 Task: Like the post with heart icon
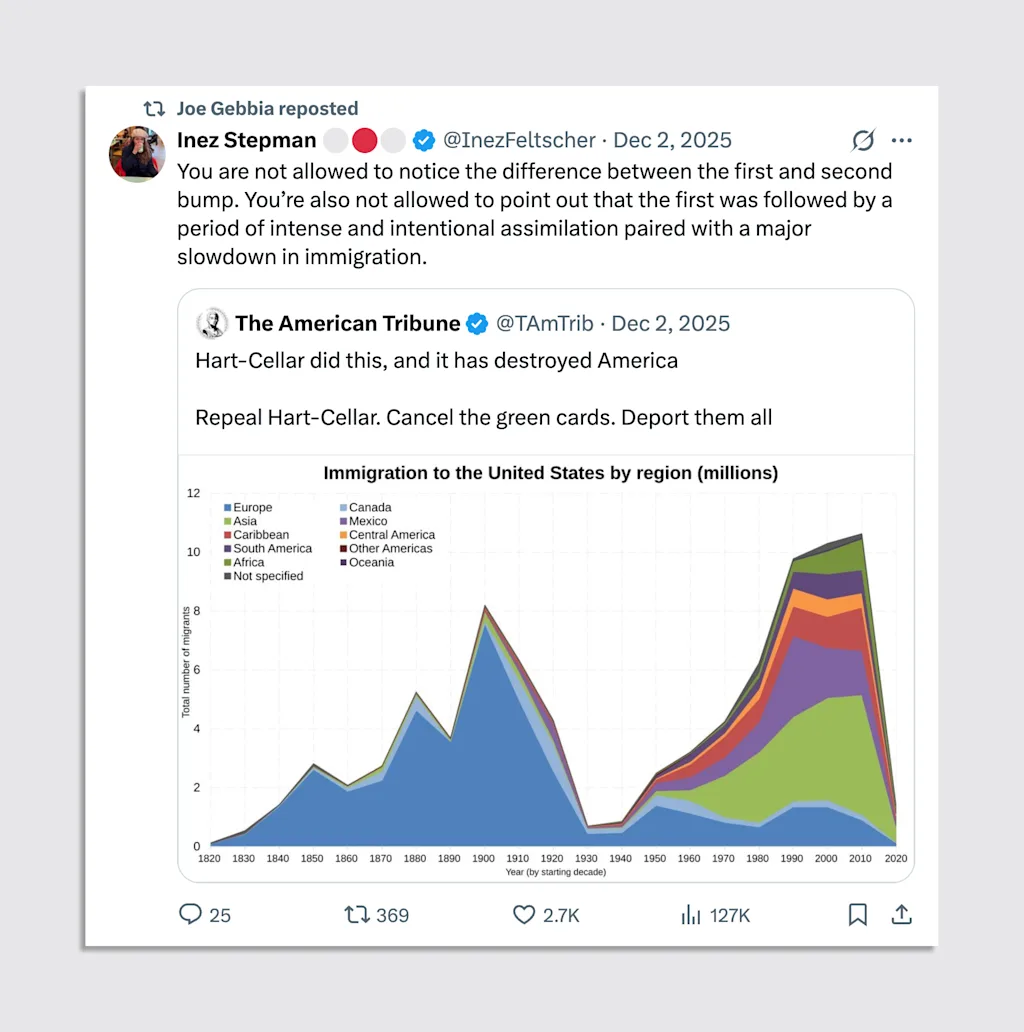click(525, 914)
